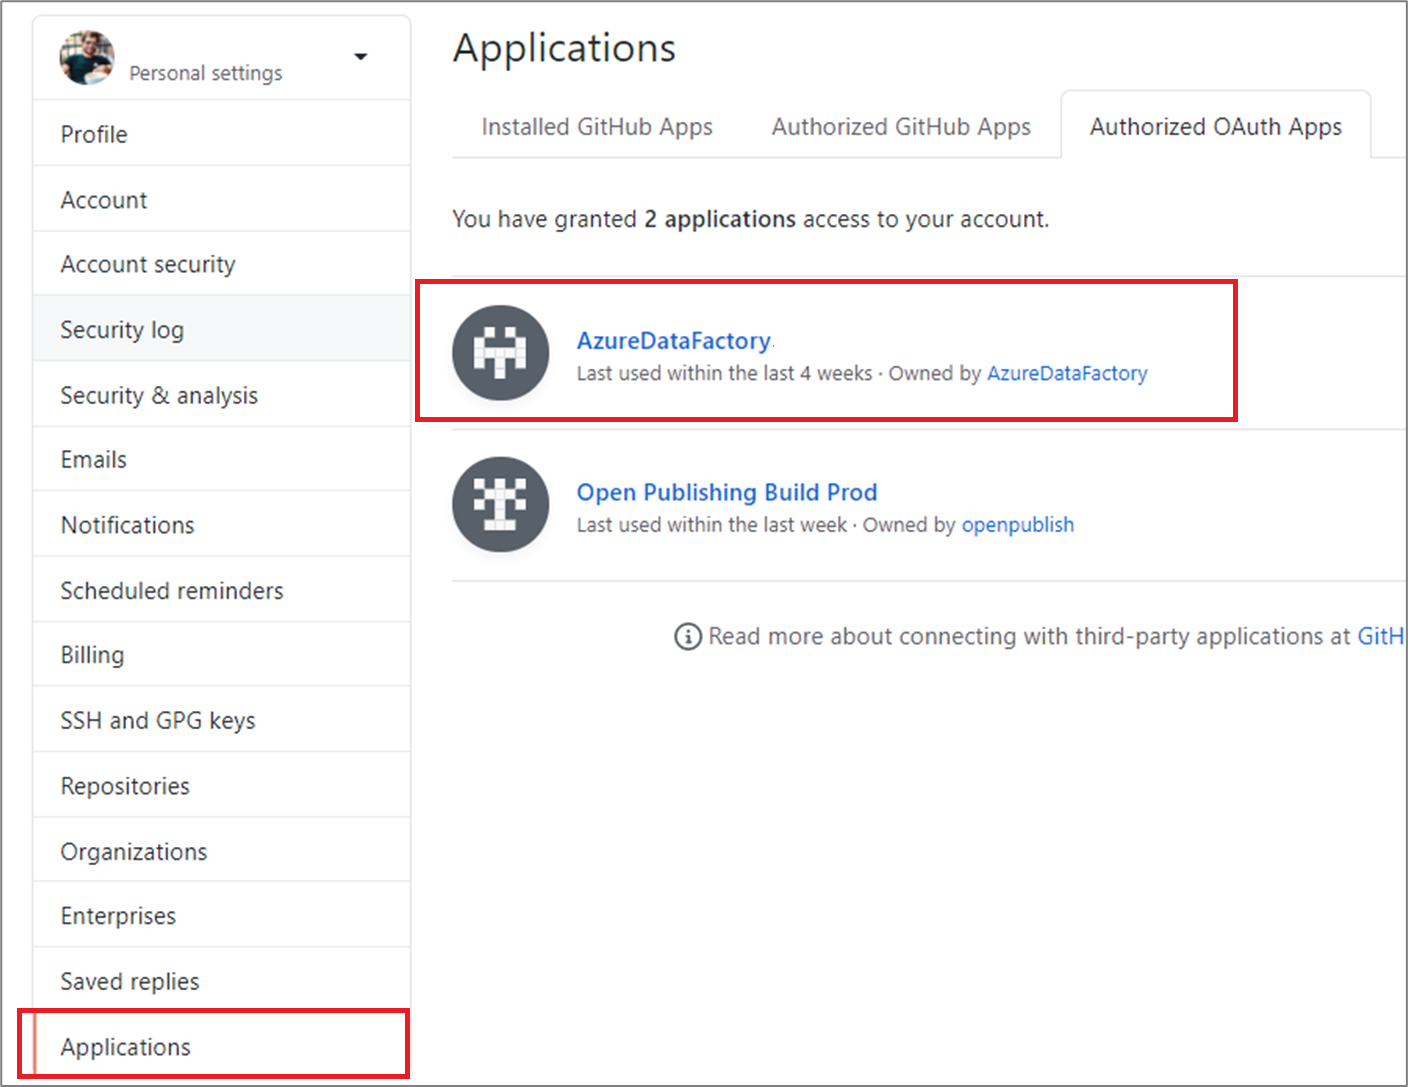Screen dimensions: 1408x1087
Task: Open the Security log settings
Action: tap(122, 329)
